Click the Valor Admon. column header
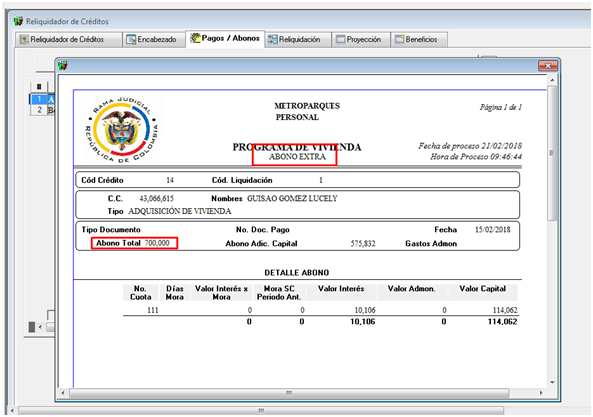 point(411,289)
